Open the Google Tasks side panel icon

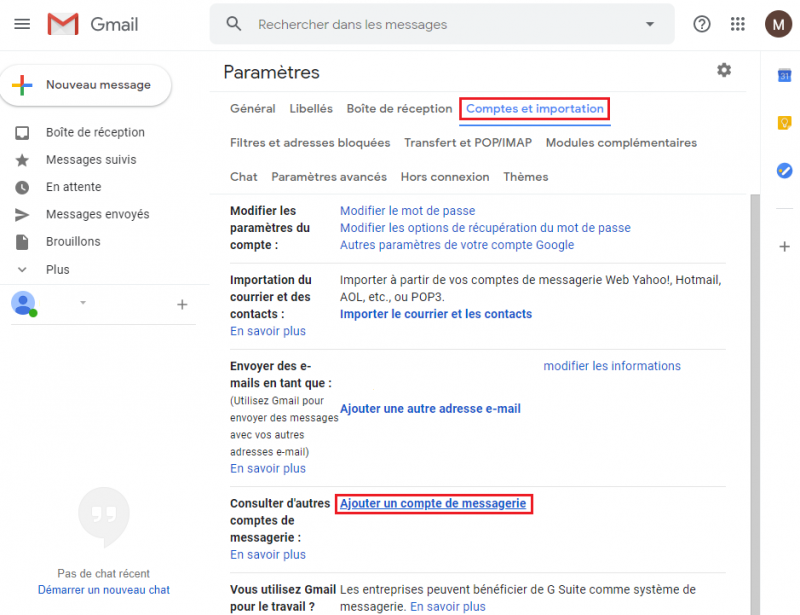(785, 170)
